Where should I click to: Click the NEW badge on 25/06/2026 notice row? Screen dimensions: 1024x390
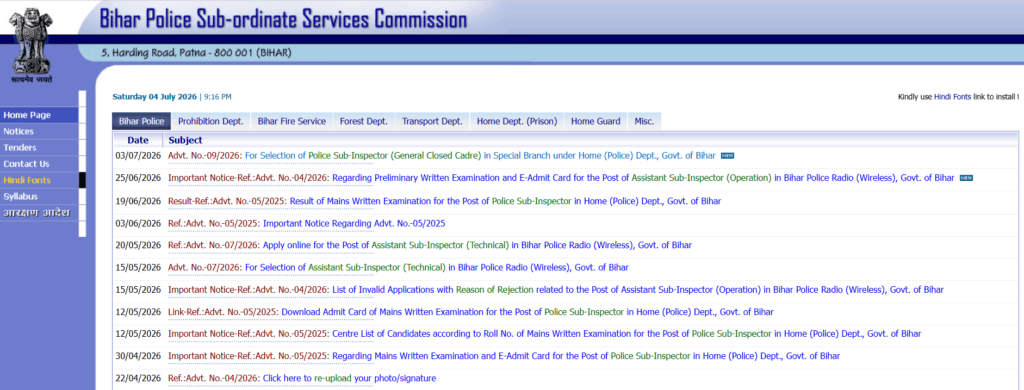pos(967,178)
